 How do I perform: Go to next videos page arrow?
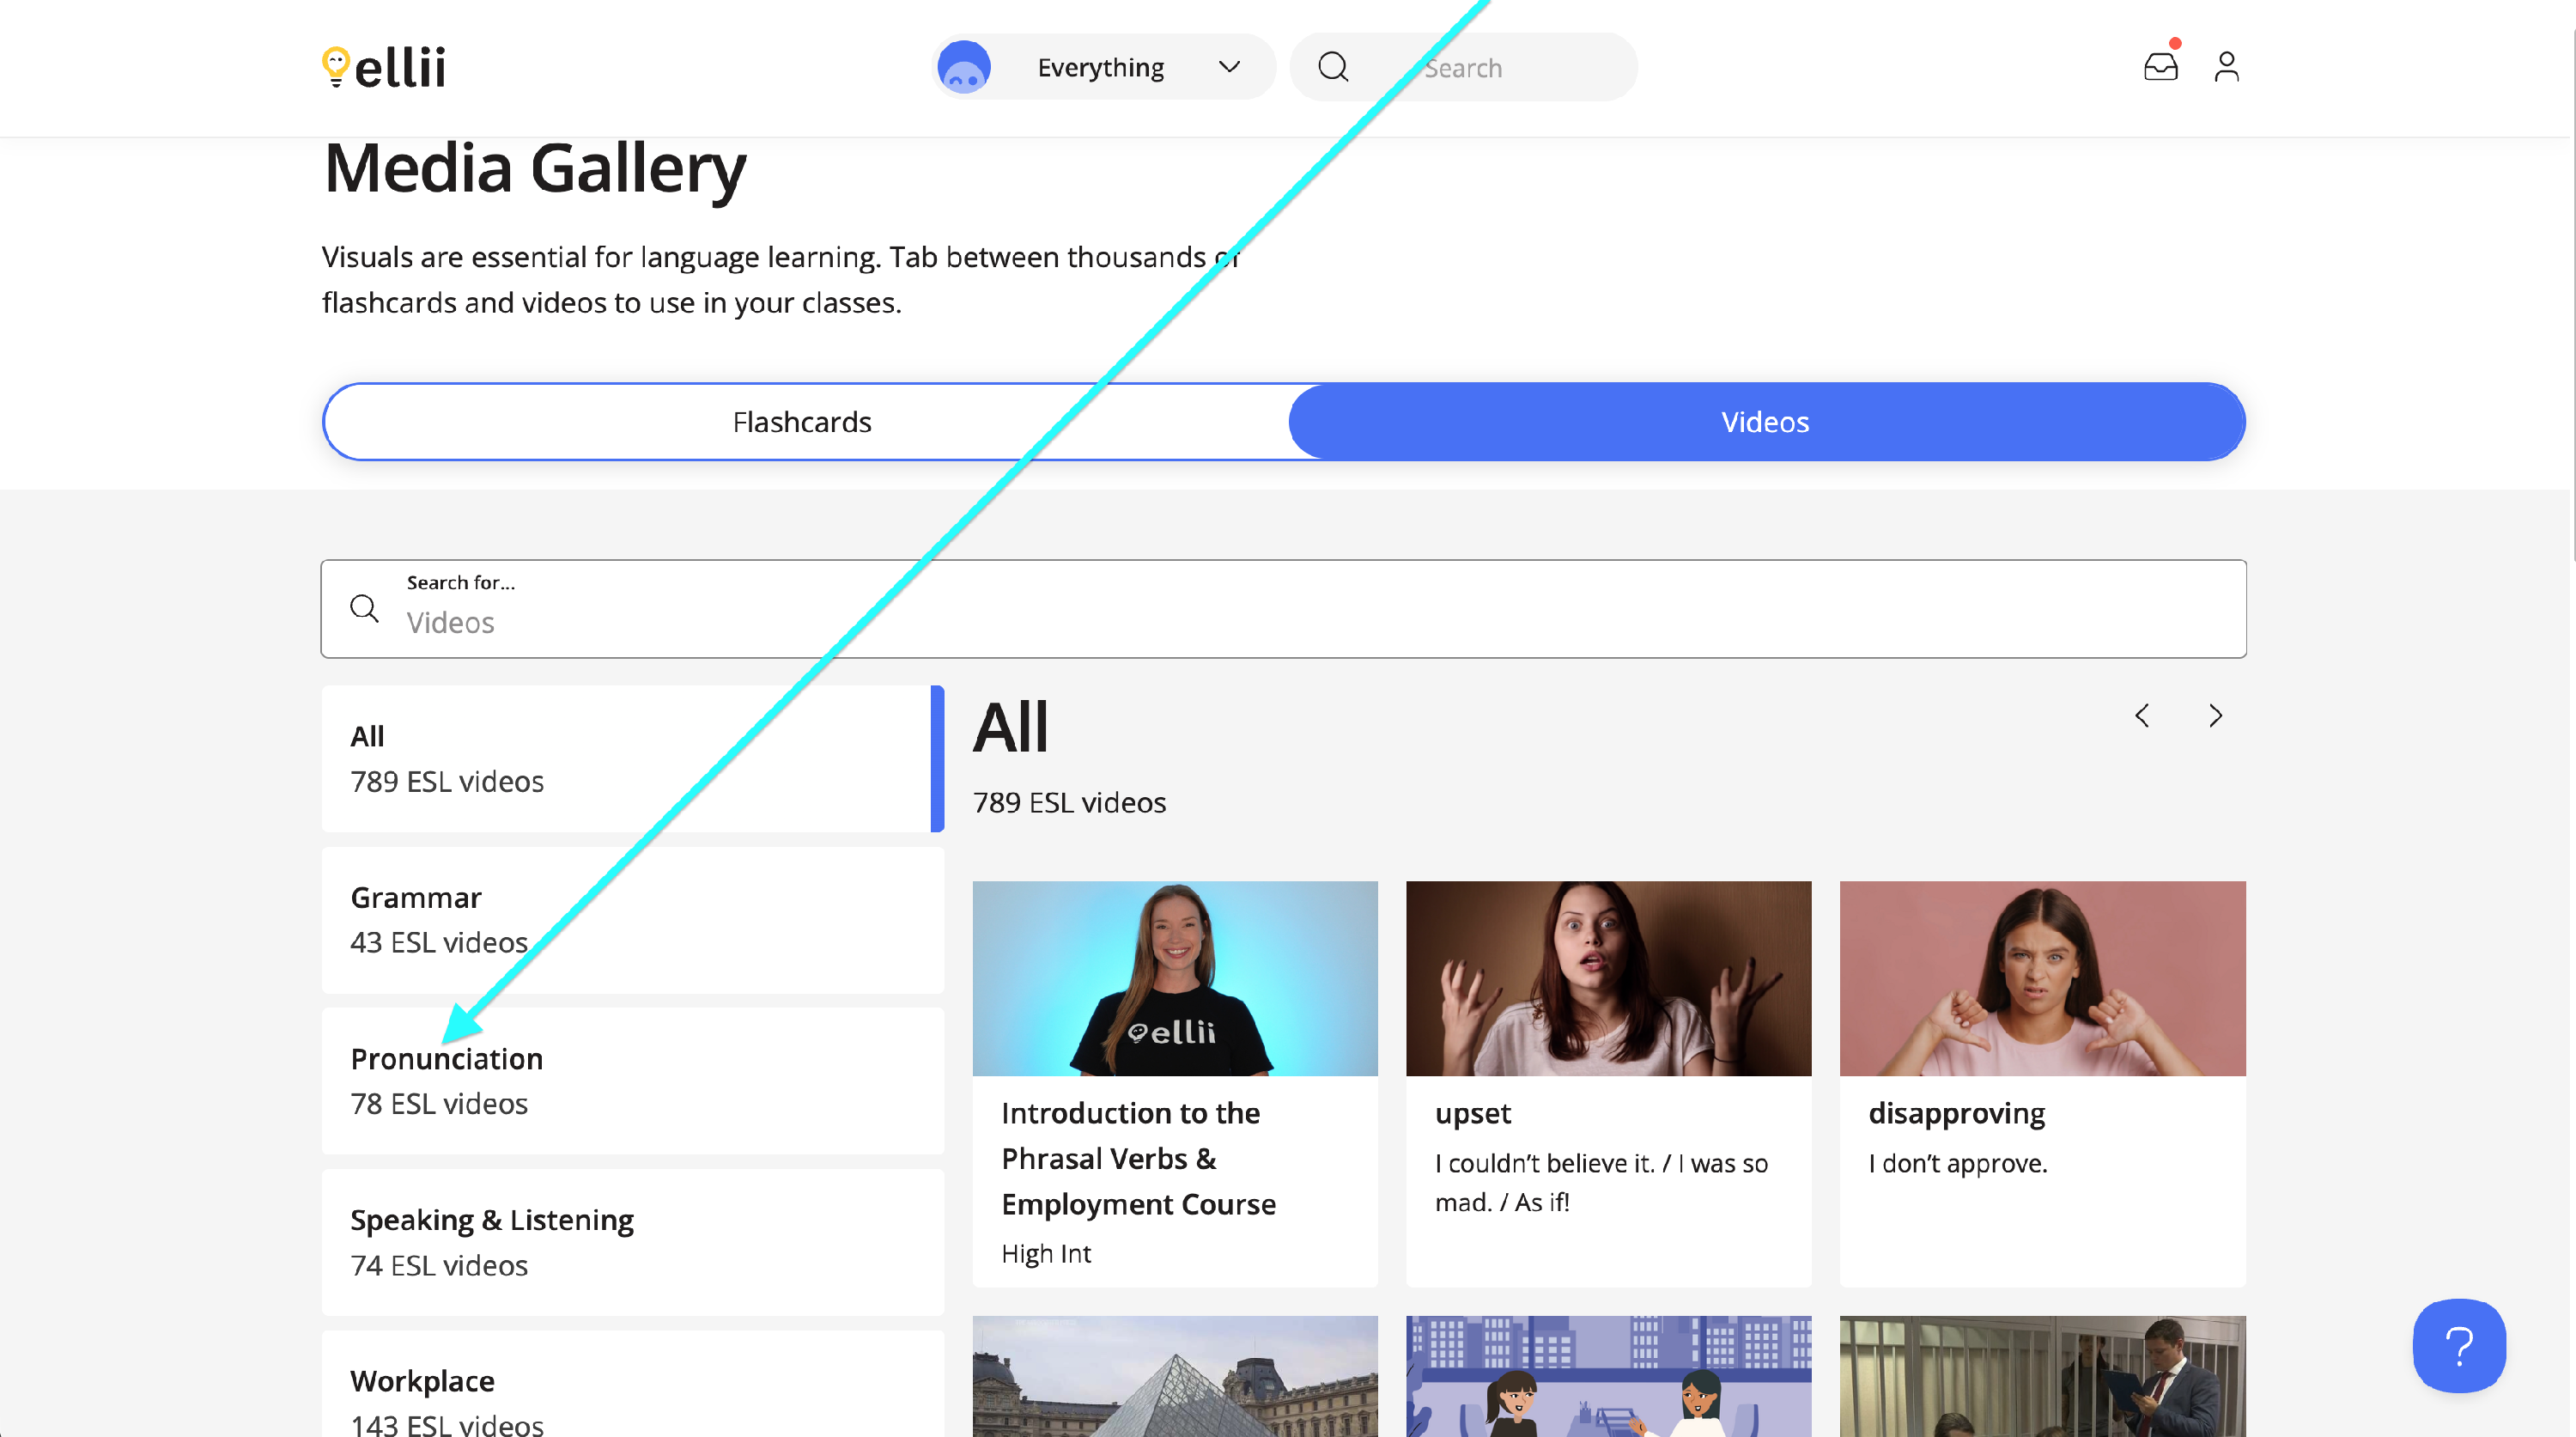[x=2215, y=716]
